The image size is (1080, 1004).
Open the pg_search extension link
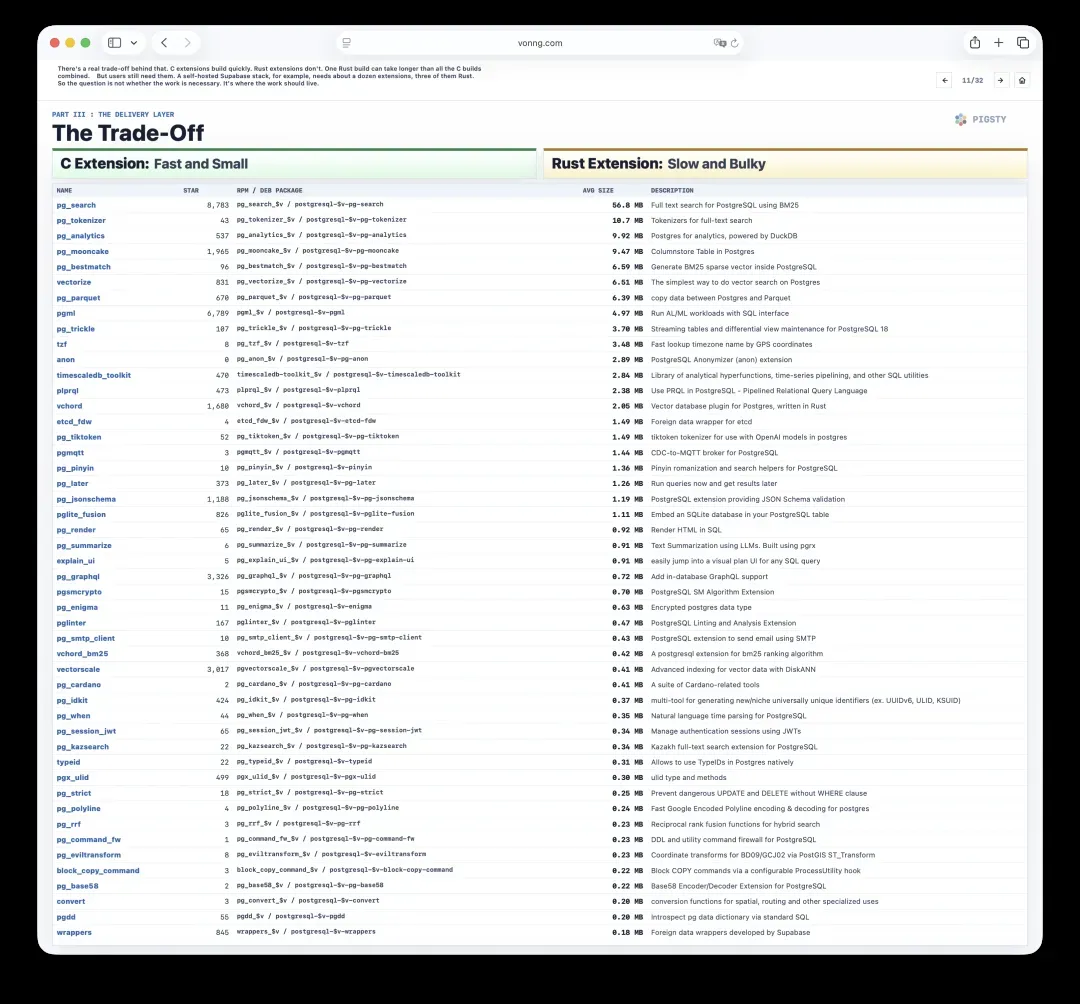click(76, 205)
